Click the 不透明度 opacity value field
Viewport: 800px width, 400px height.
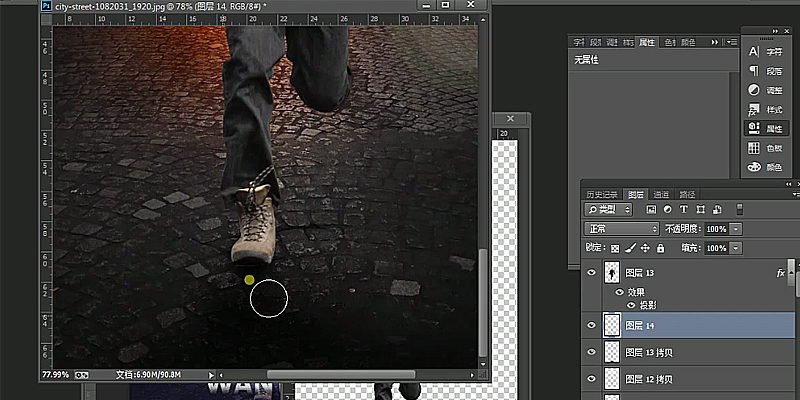tap(716, 229)
